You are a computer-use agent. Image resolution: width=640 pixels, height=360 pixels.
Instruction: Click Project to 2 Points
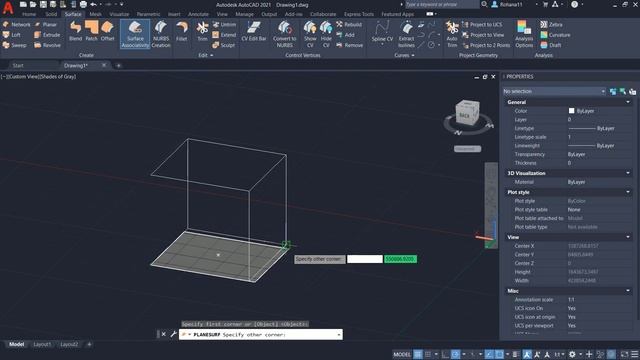(486, 45)
